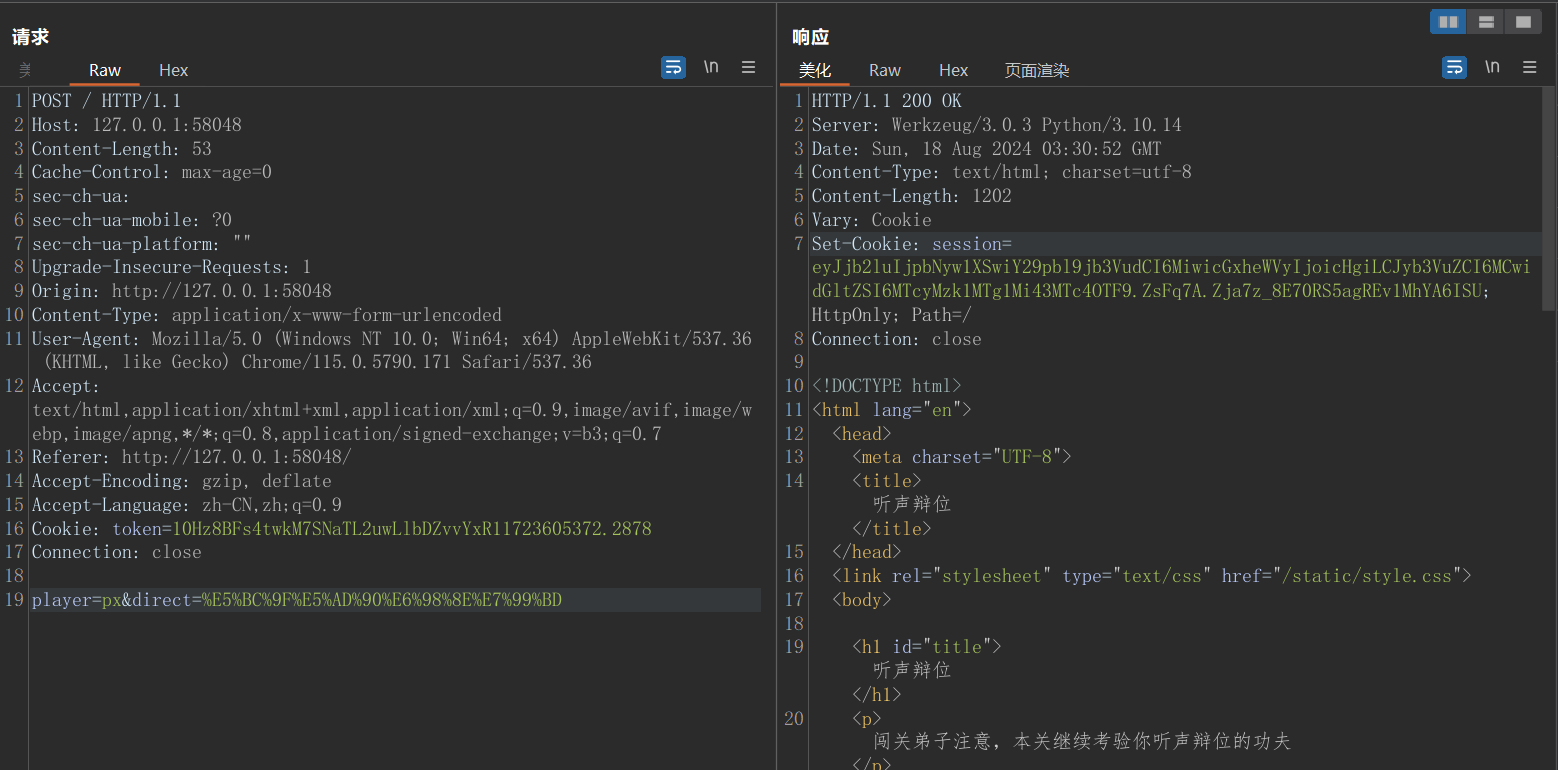Click the HTTP/1.1 200 OK status line

(x=886, y=101)
